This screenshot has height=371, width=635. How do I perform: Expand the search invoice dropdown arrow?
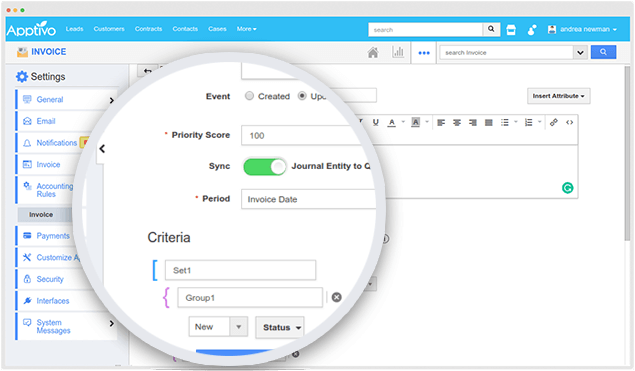[x=580, y=53]
